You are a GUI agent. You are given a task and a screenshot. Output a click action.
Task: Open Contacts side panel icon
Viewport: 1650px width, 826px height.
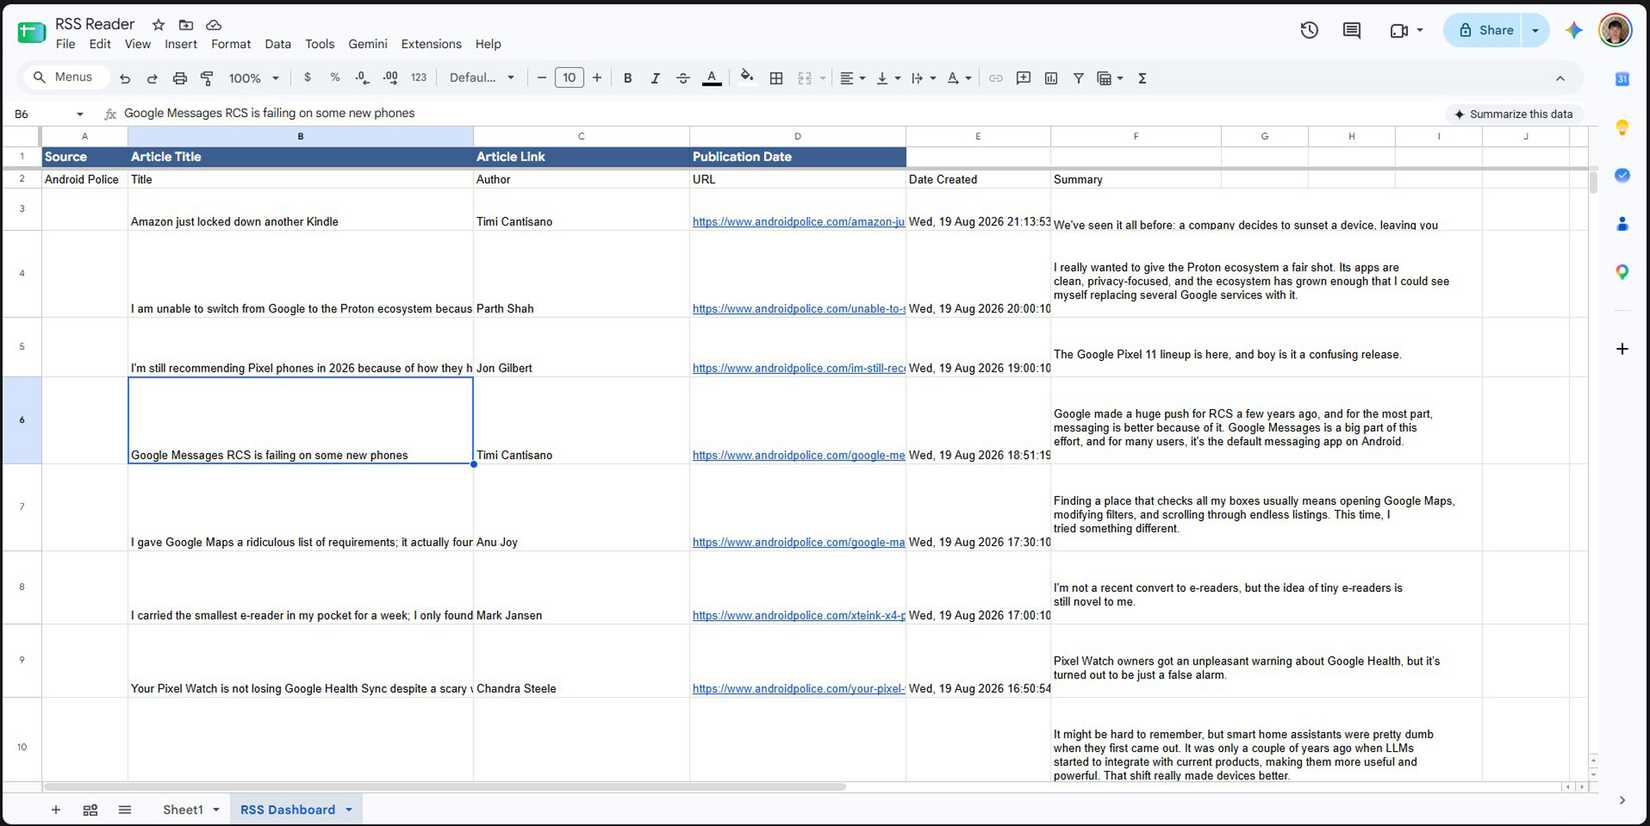(x=1622, y=224)
